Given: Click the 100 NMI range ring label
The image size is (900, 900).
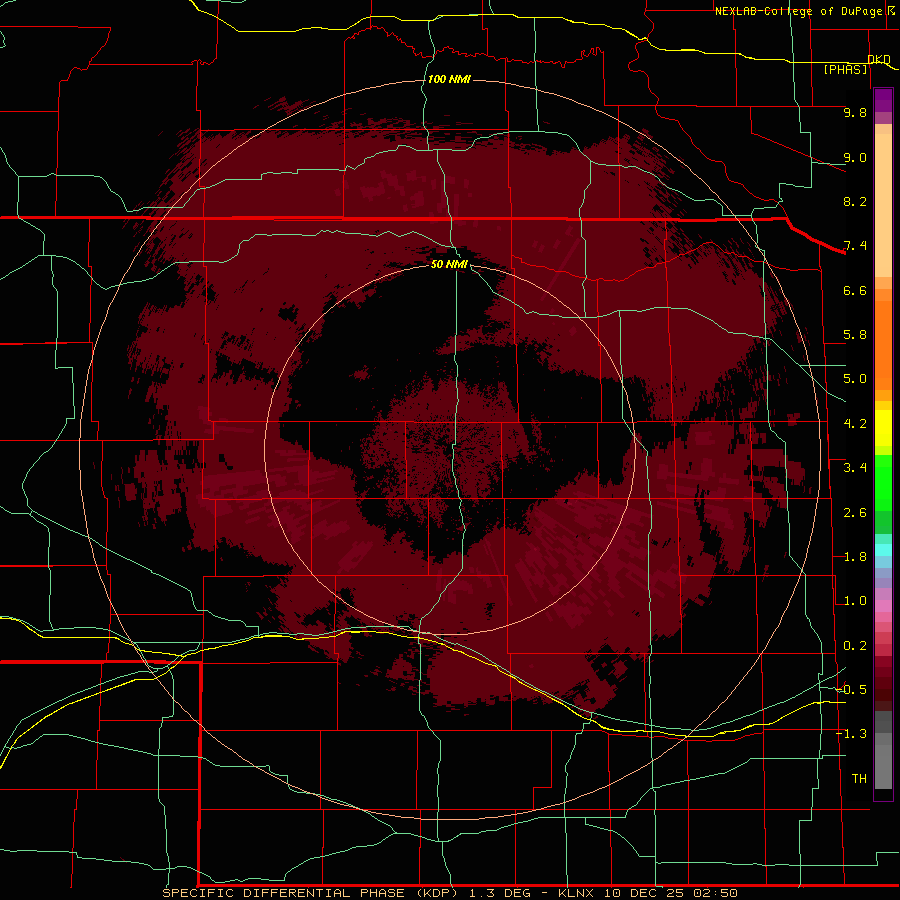Looking at the screenshot, I should click(x=449, y=79).
